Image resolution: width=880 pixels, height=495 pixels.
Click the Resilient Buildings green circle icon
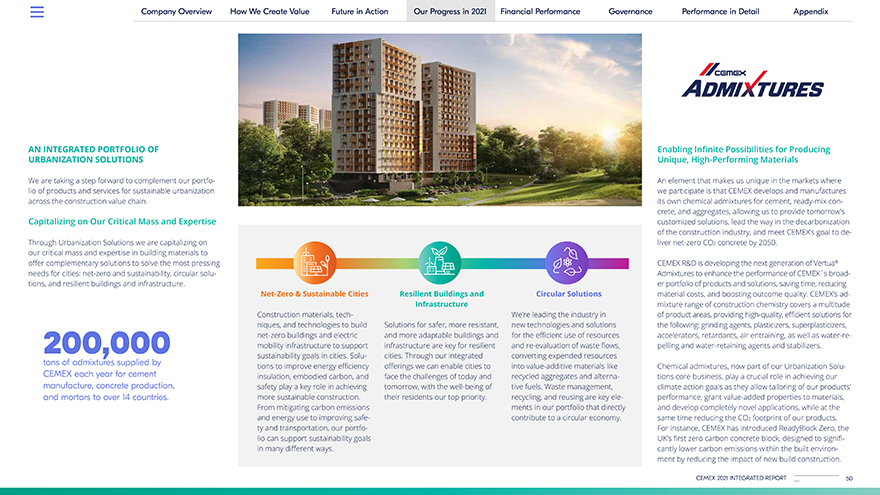click(x=440, y=262)
